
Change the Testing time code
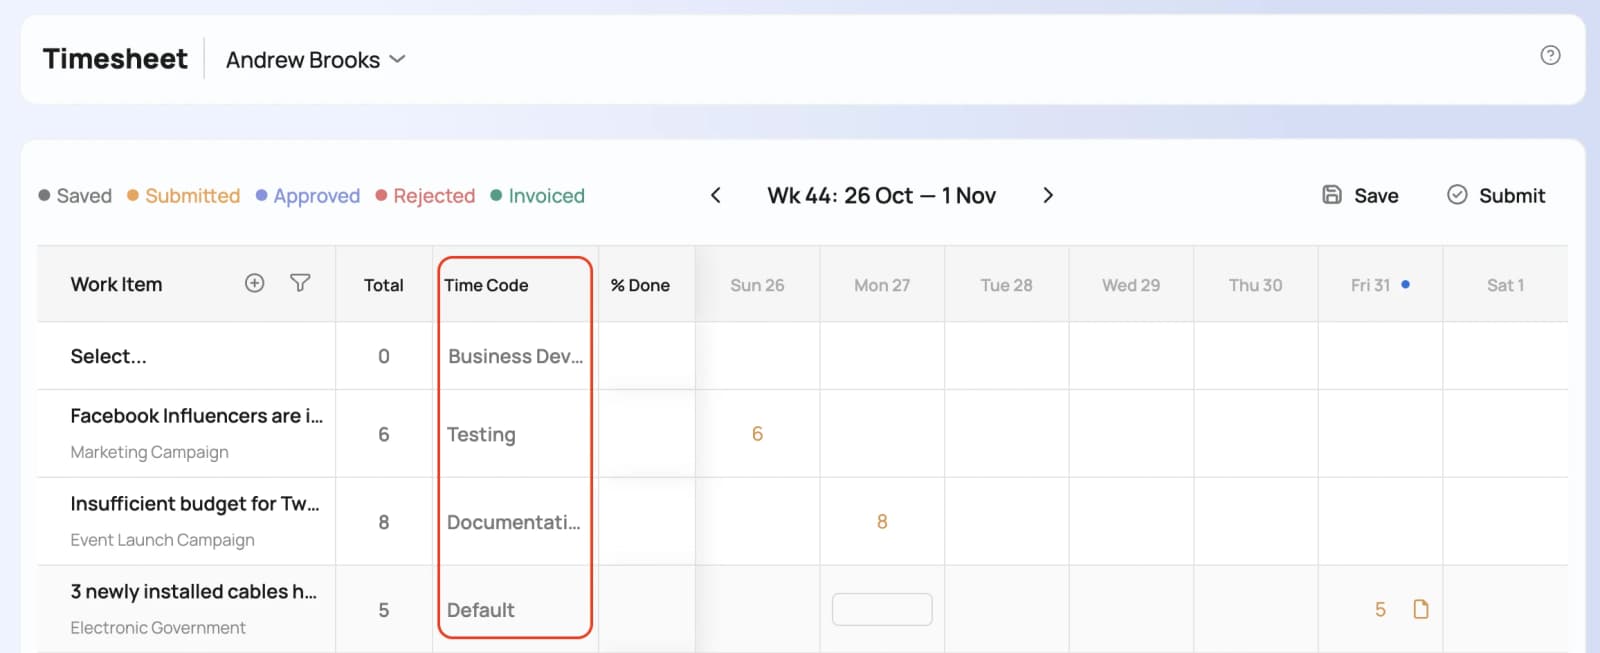click(x=481, y=434)
